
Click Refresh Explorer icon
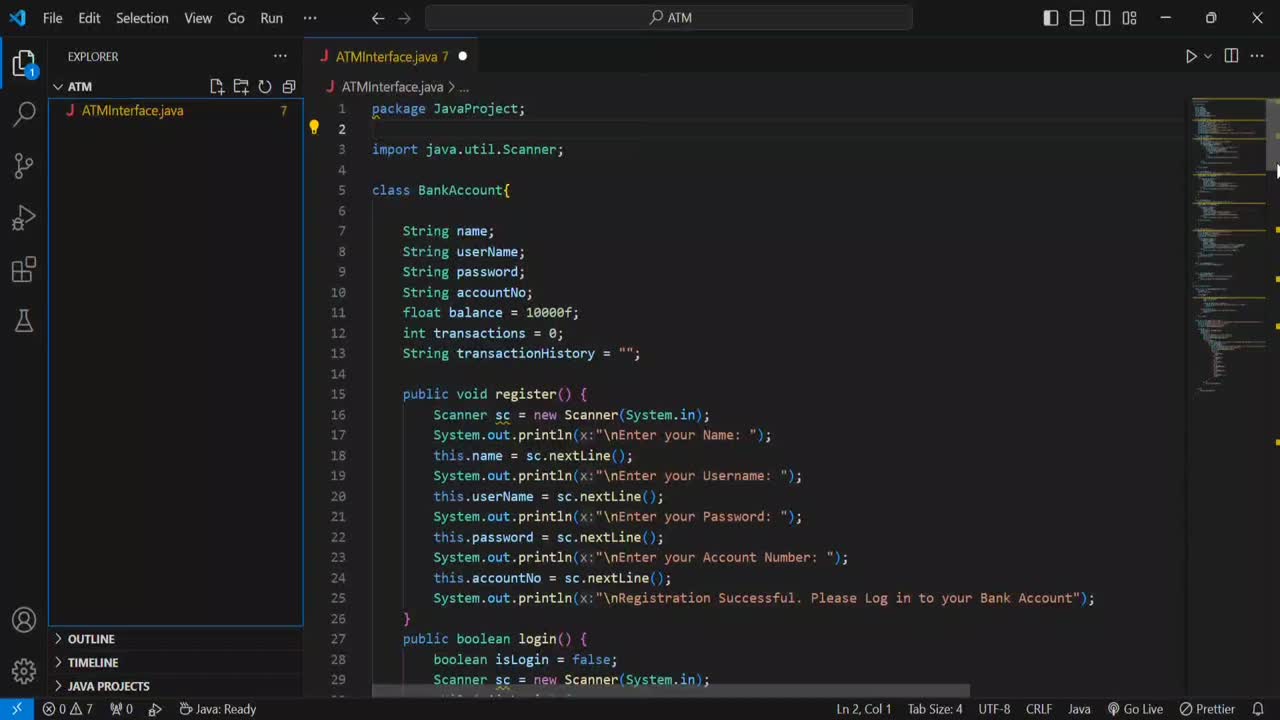click(x=265, y=87)
